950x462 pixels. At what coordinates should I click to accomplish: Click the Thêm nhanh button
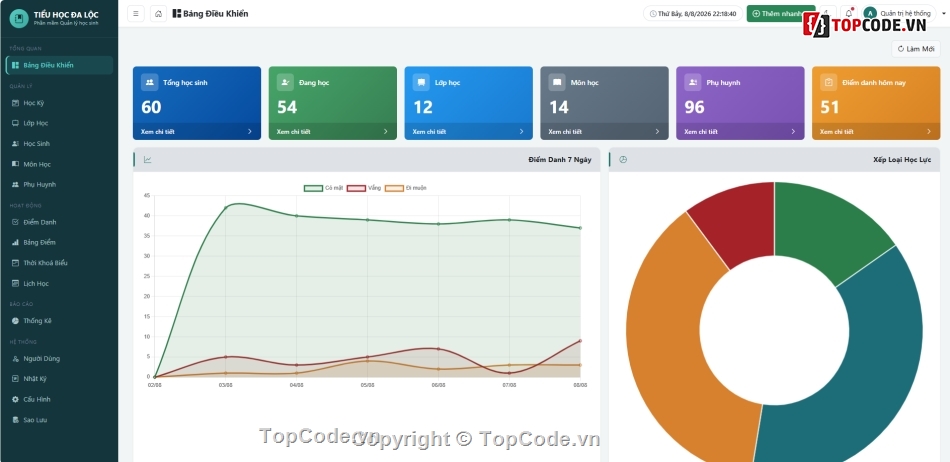pyautogui.click(x=780, y=13)
